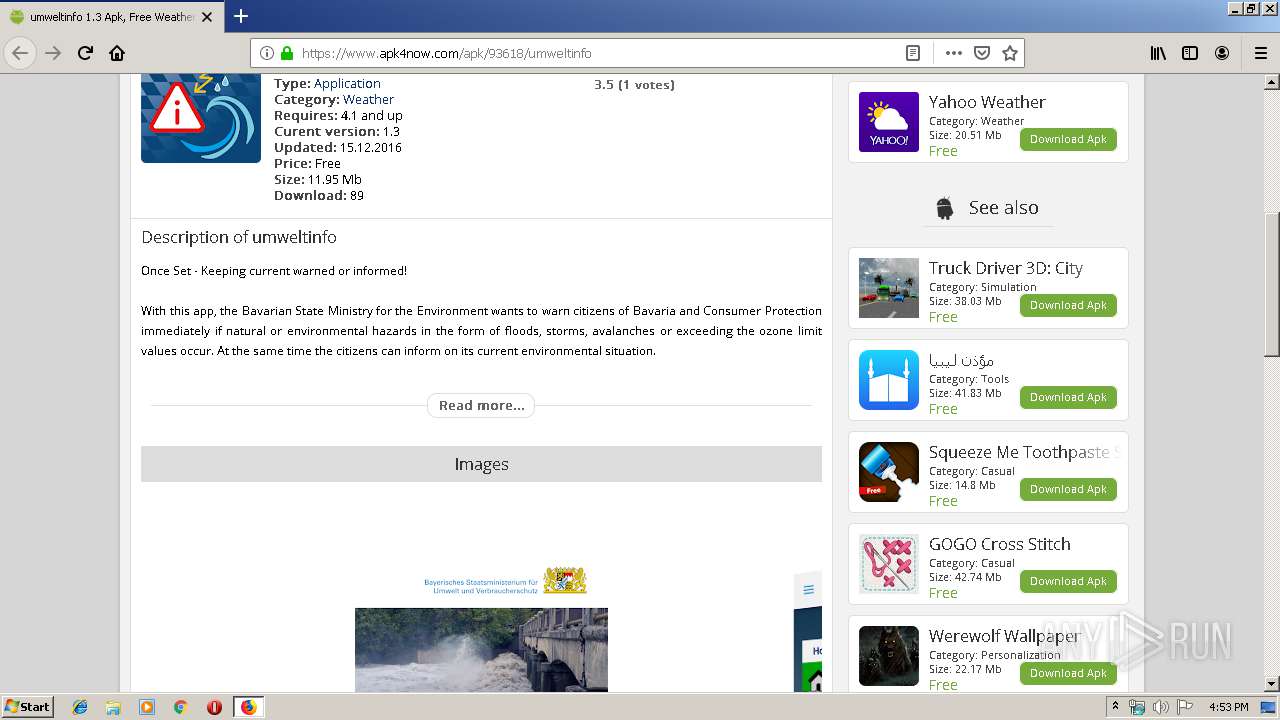The width and height of the screenshot is (1280, 720).
Task: Download the Arabic prayer Tools app Apk
Action: click(1068, 397)
